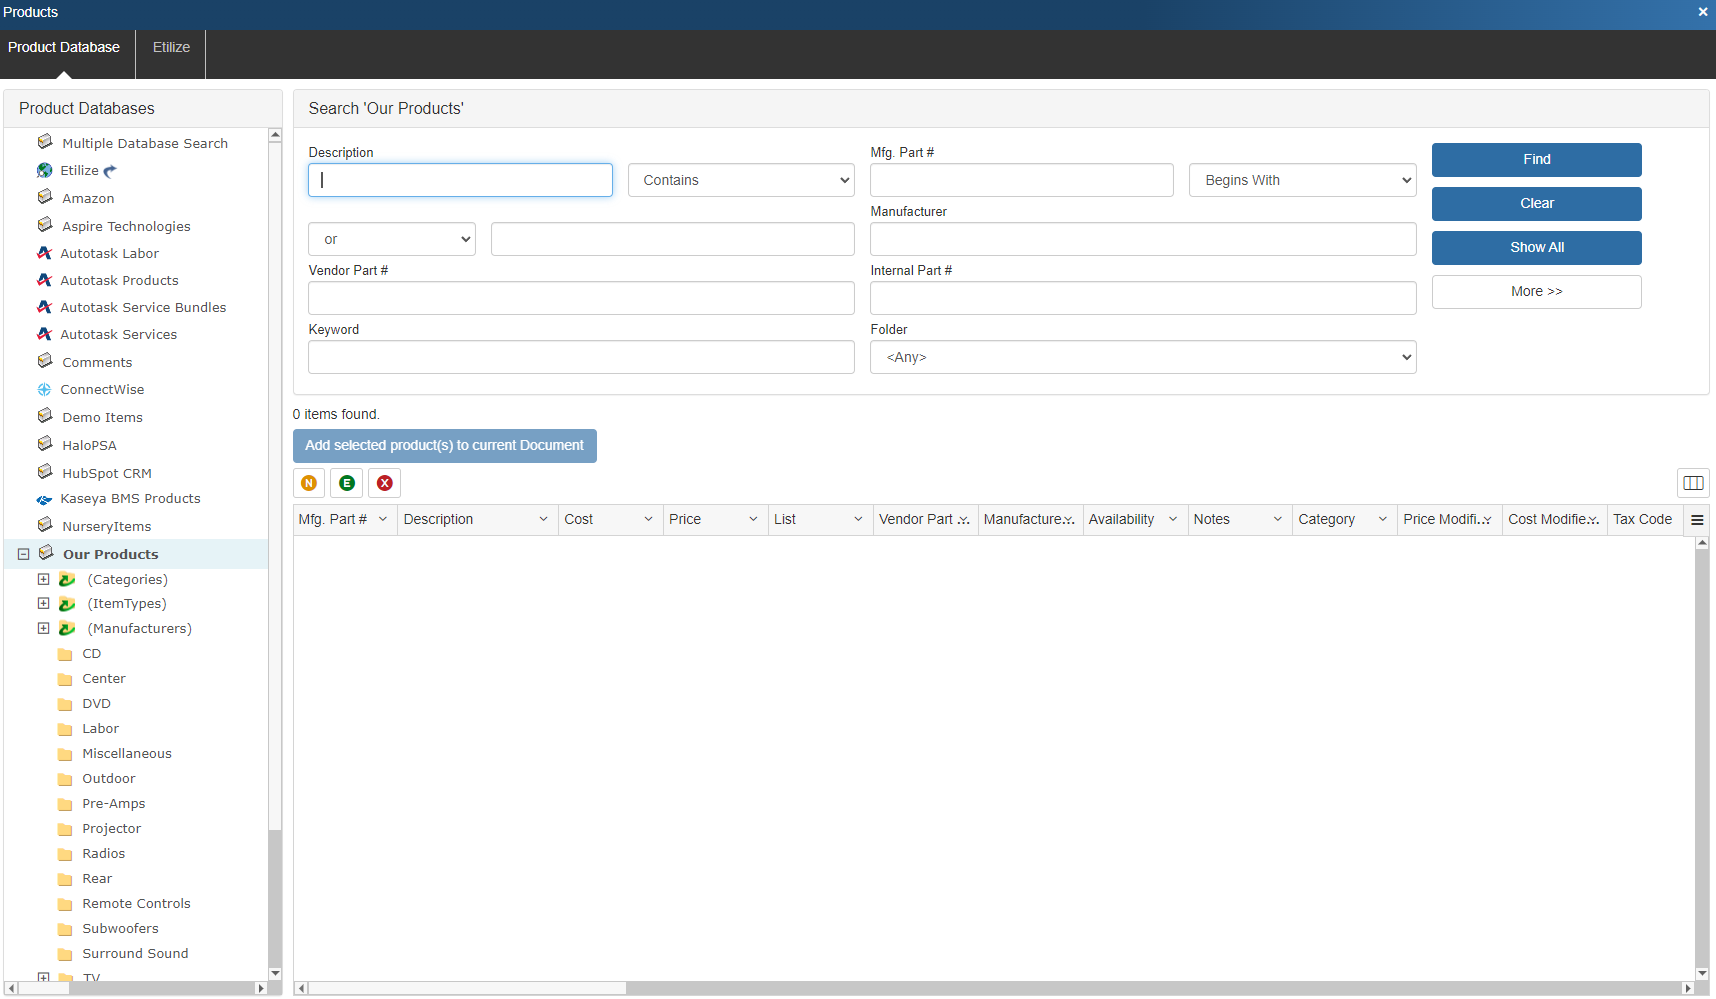Open the 'Begins With' Mfg. Part dropdown
This screenshot has width=1716, height=999.
[x=1302, y=180]
